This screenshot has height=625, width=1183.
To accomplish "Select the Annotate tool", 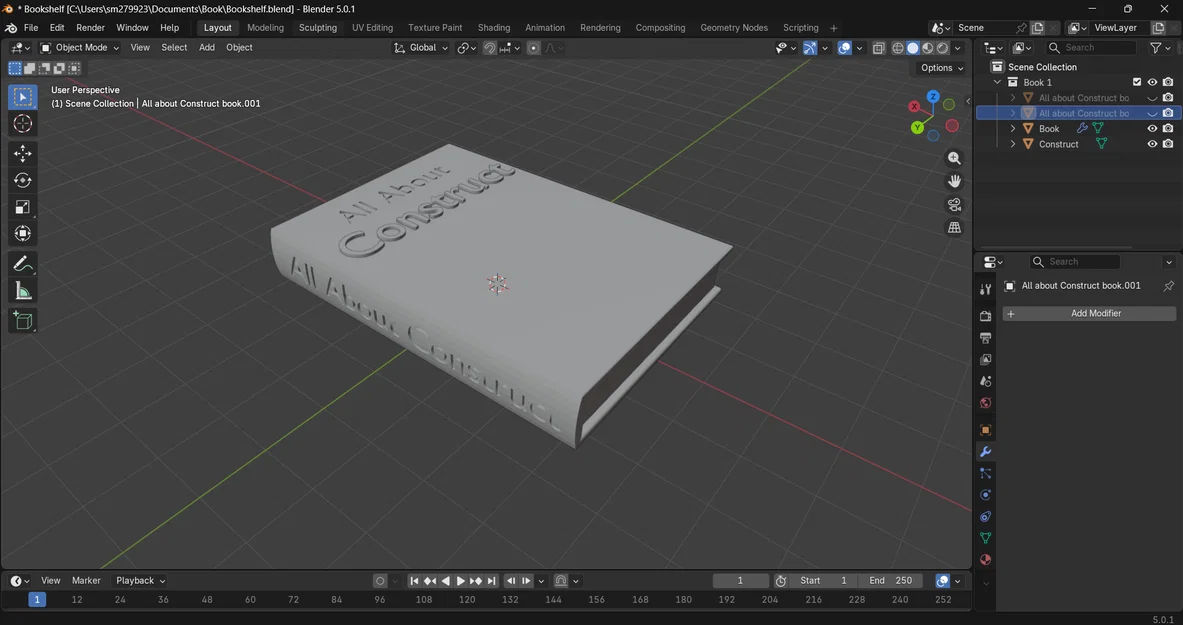I will tap(22, 263).
